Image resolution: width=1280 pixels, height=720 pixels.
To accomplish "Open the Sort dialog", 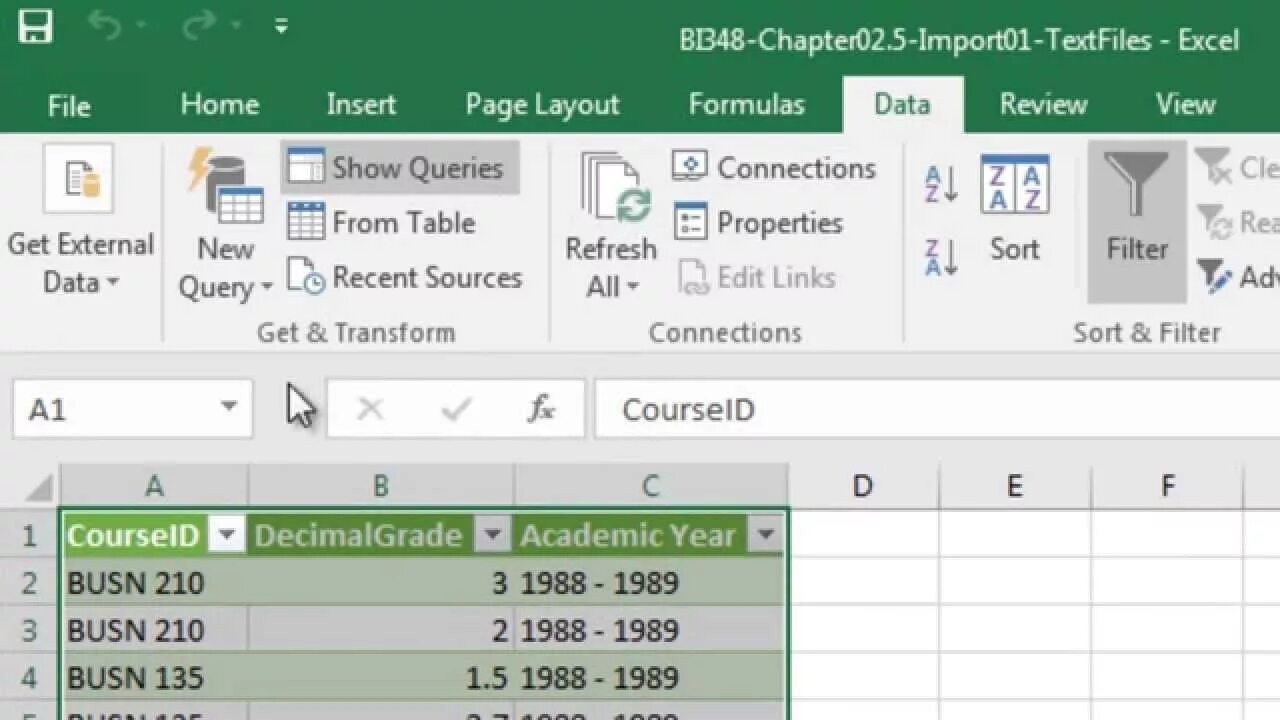I will pyautogui.click(x=1015, y=210).
